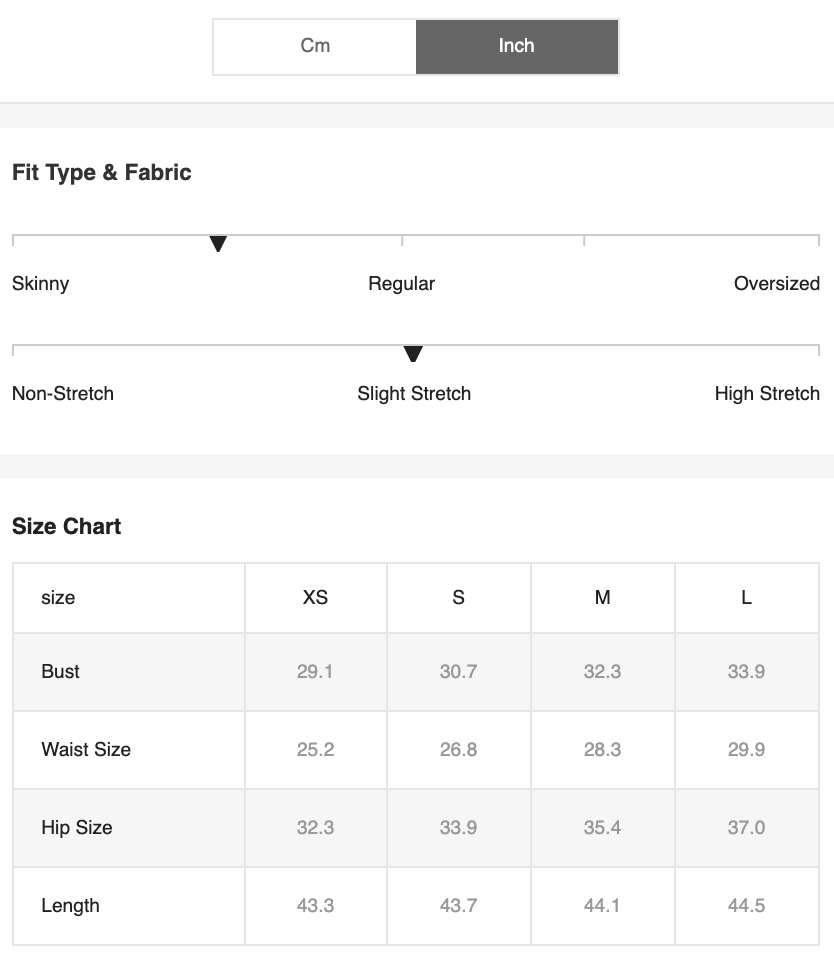The height and width of the screenshot is (956, 834).
Task: Click the Waist Size row label
Action: 86,749
